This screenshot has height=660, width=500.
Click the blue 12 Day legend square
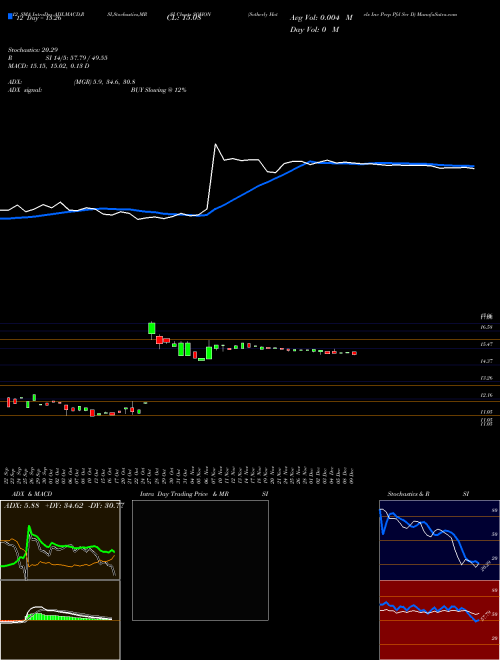[10, 16]
